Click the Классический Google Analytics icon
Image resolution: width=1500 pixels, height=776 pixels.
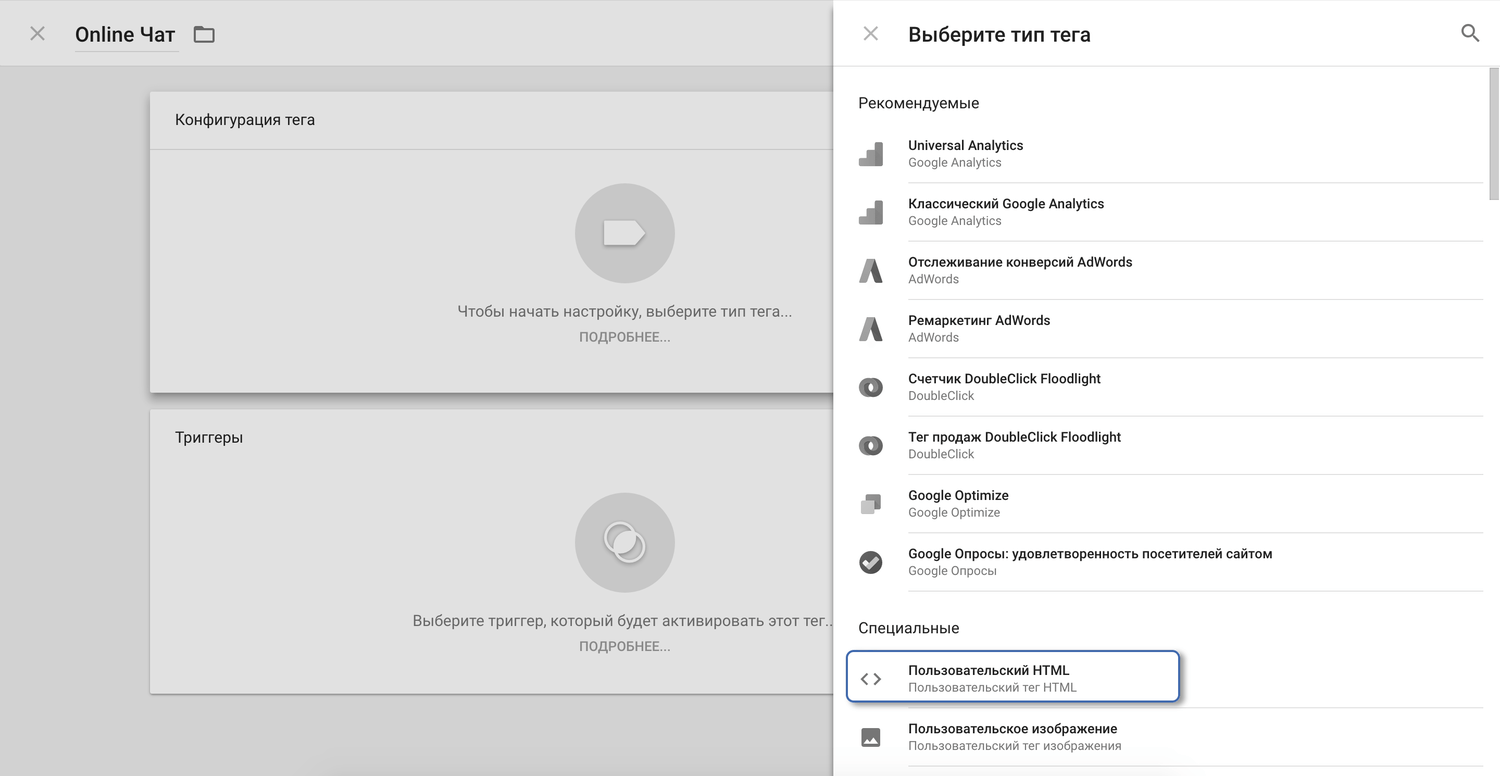pos(871,212)
